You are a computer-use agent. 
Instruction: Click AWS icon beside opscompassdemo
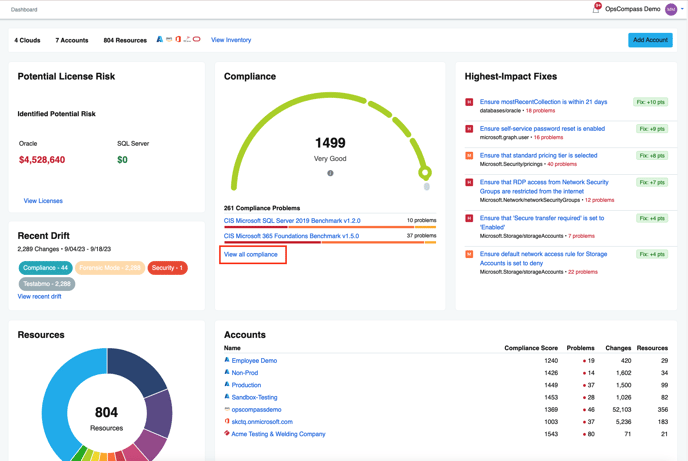tap(227, 409)
